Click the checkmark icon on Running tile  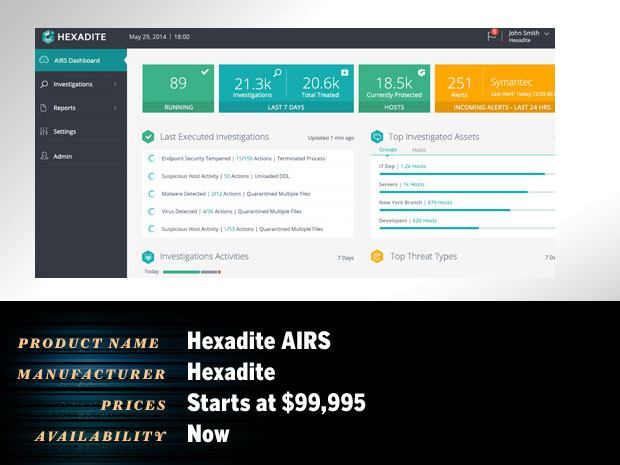coord(205,72)
